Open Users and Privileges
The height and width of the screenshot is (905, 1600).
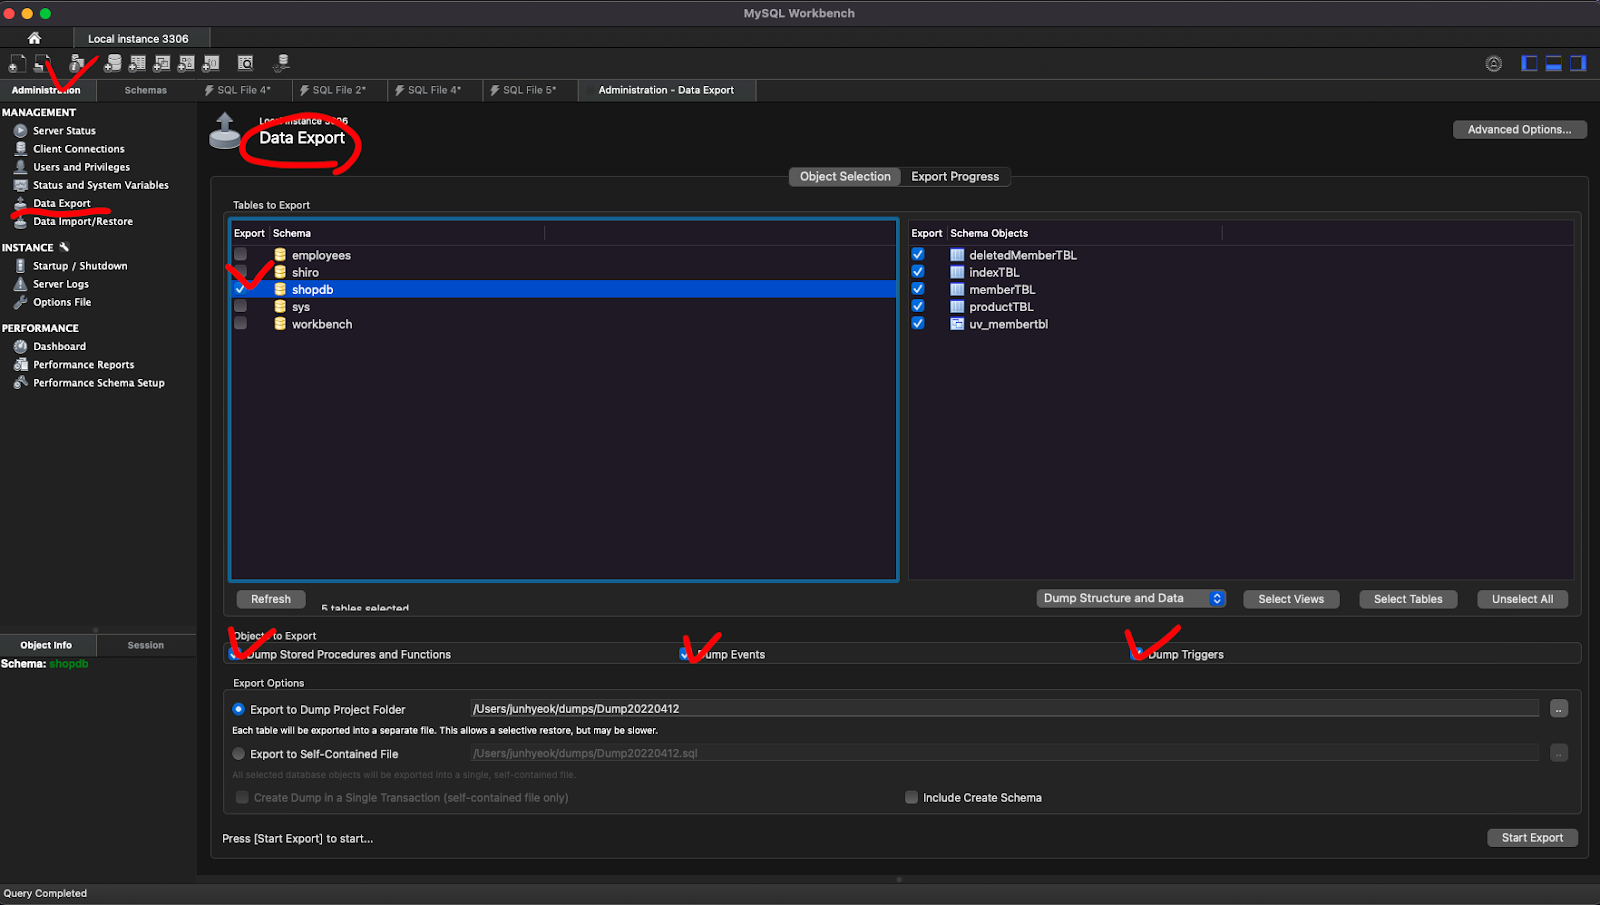click(x=81, y=167)
